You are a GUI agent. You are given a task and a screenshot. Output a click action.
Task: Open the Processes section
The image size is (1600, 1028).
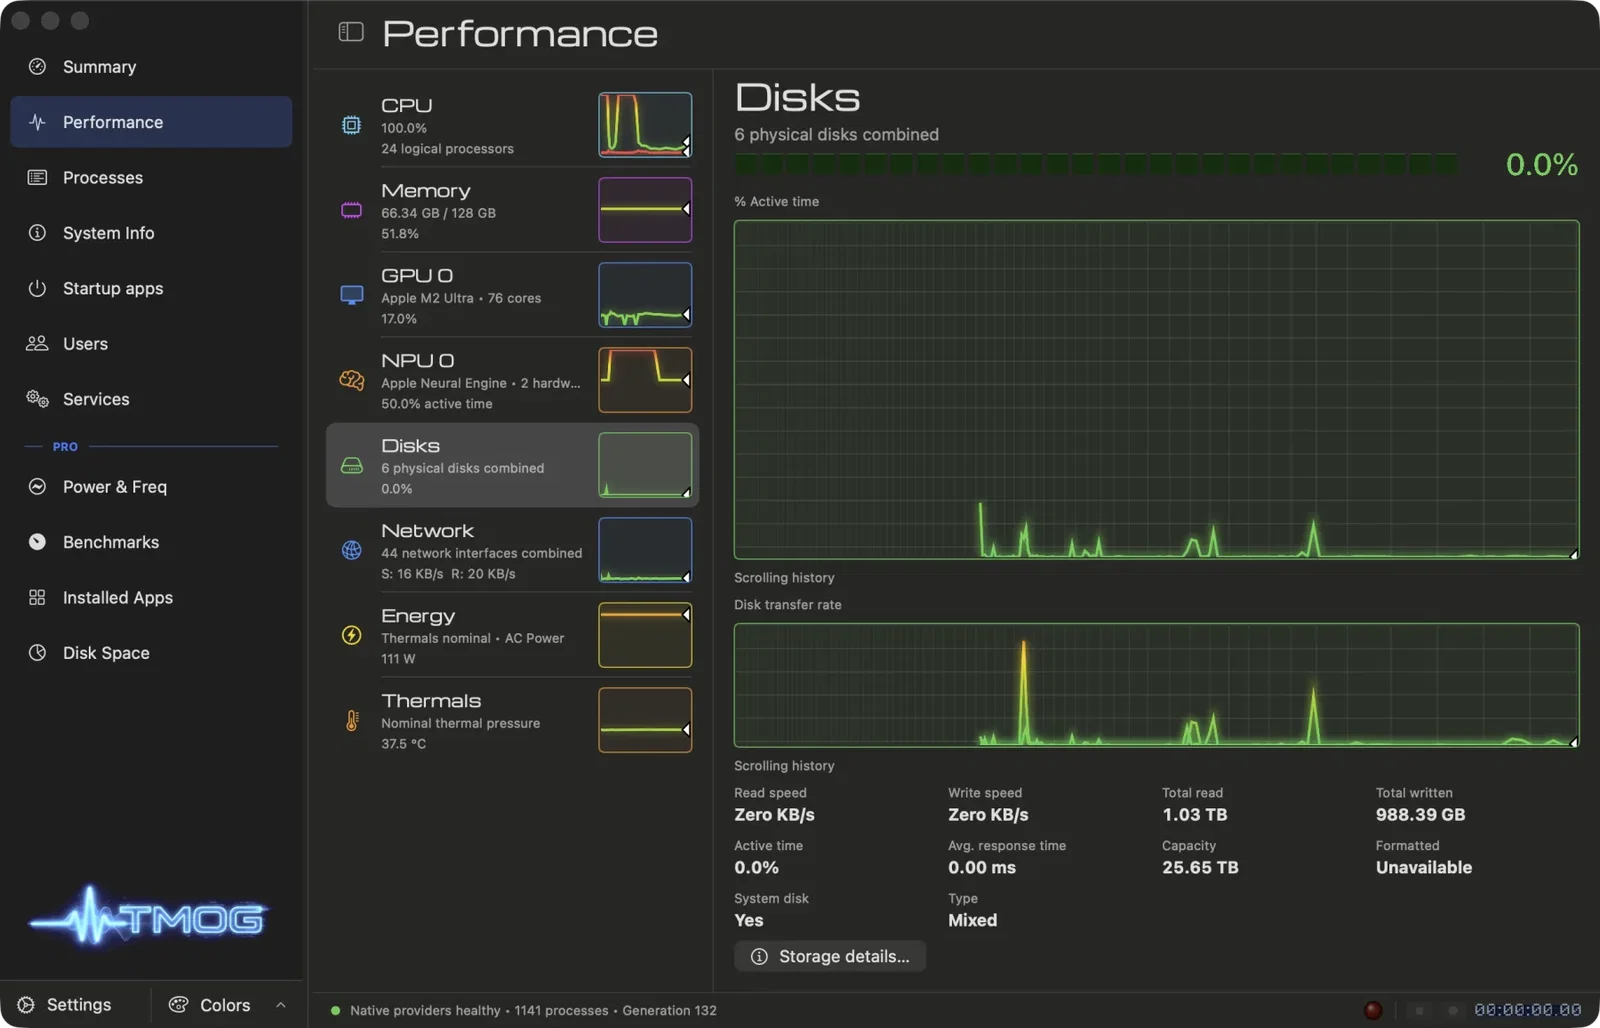pyautogui.click(x=151, y=178)
